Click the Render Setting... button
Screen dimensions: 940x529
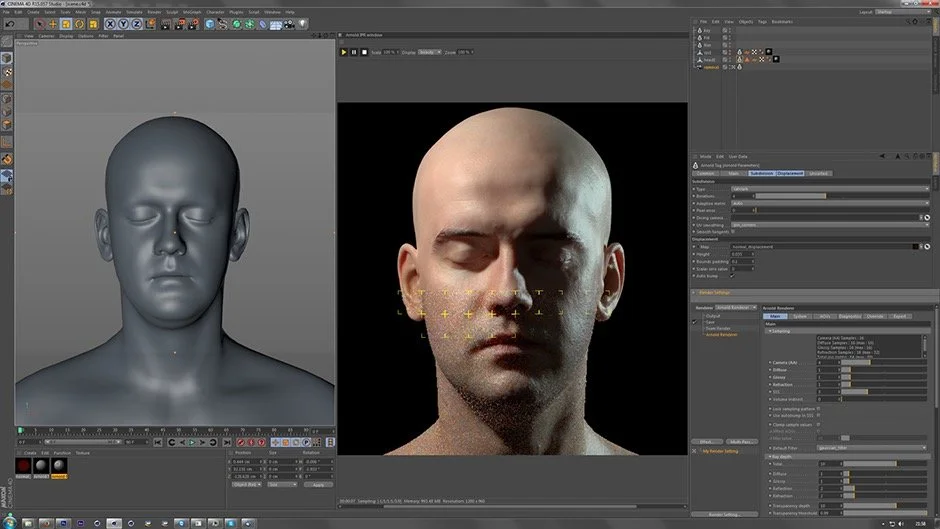(x=725, y=514)
